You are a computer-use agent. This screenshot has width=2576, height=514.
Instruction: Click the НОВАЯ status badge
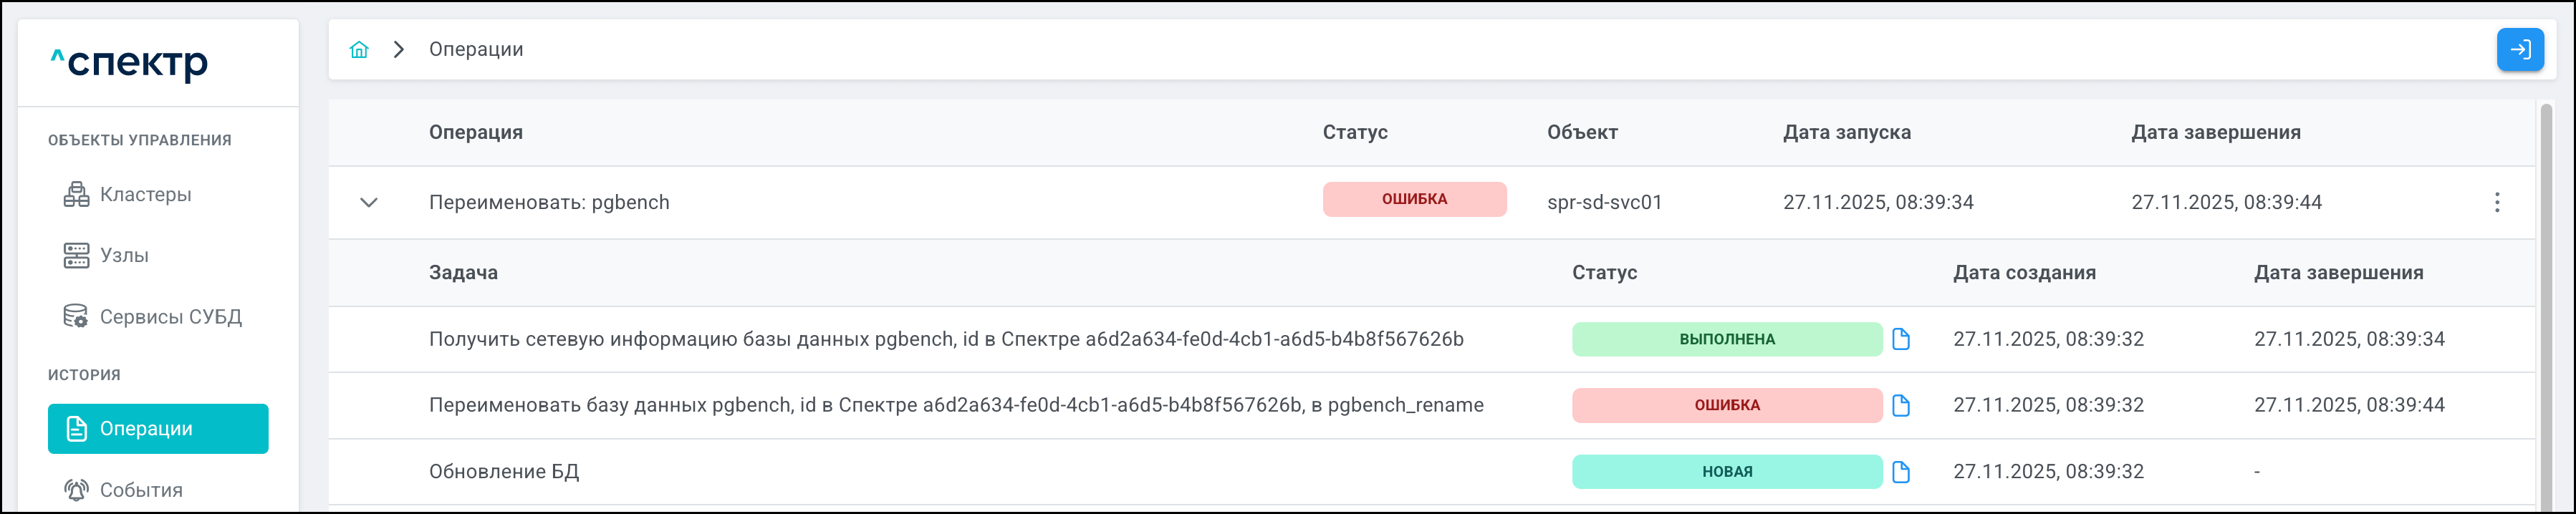[1726, 472]
